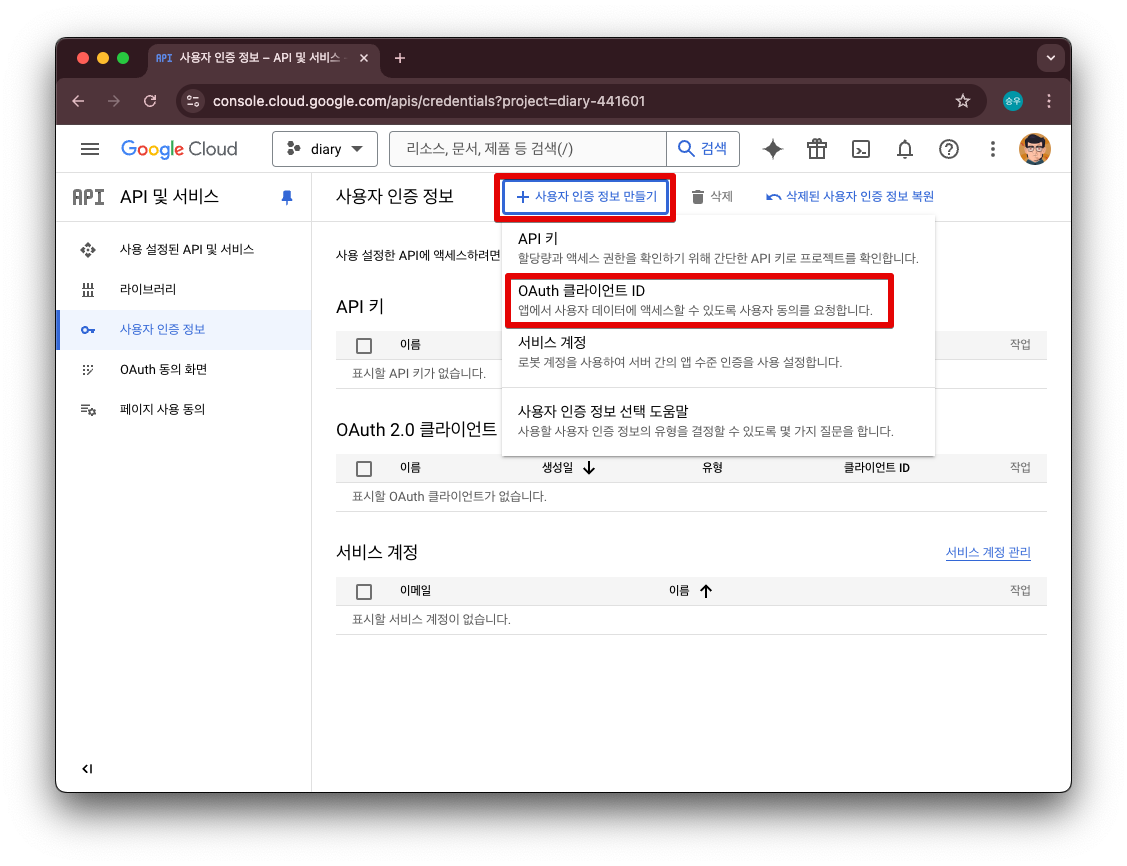The image size is (1127, 866).
Task: Reload the current page
Action: click(150, 101)
